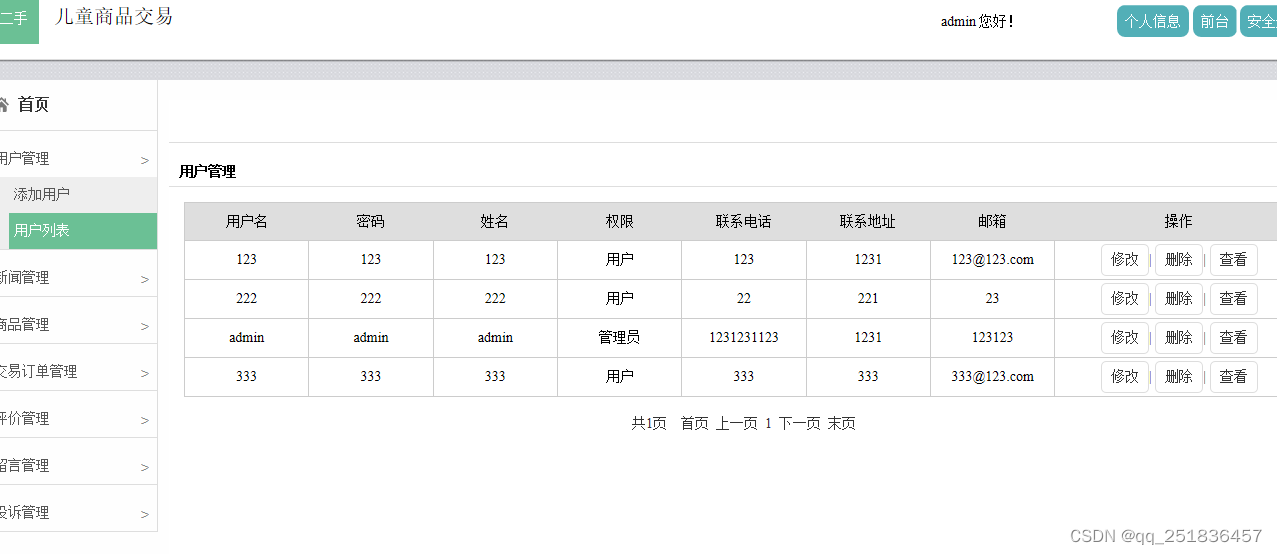Viewport: 1277px width, 554px height.
Task: Click the email cell 123123
Action: [x=992, y=338]
